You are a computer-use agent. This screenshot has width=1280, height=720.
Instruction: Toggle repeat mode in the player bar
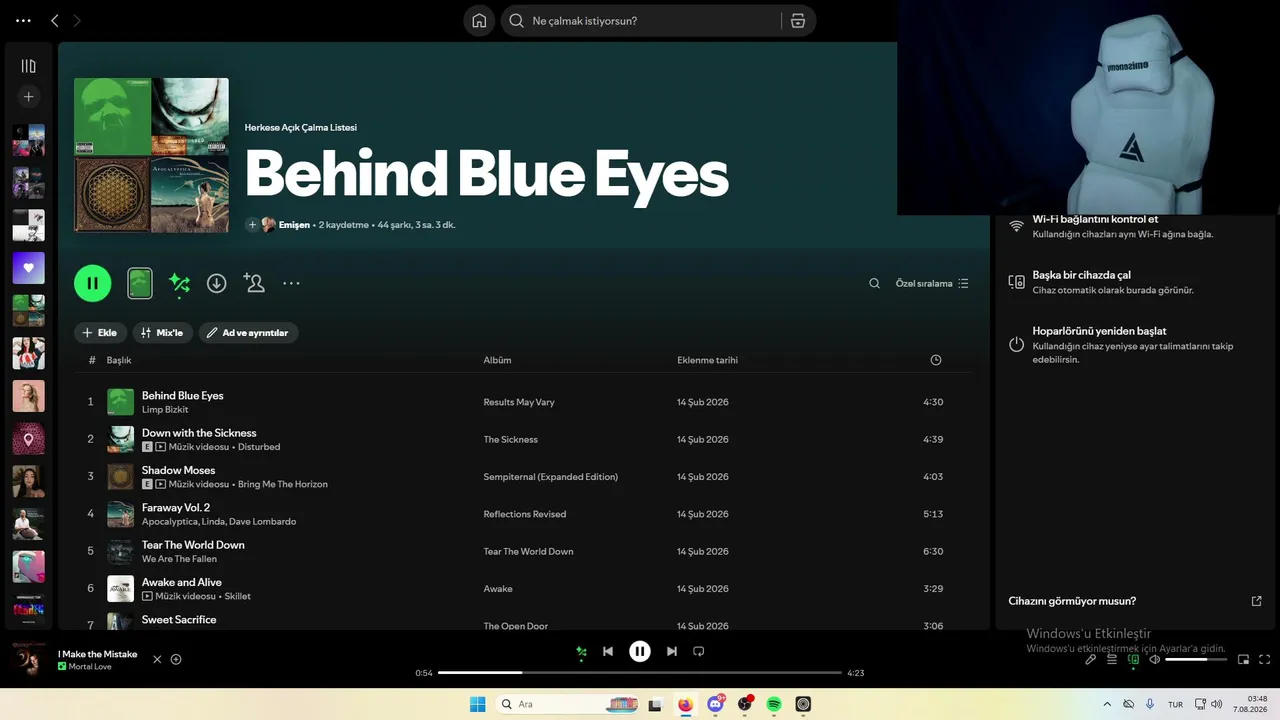[699, 652]
